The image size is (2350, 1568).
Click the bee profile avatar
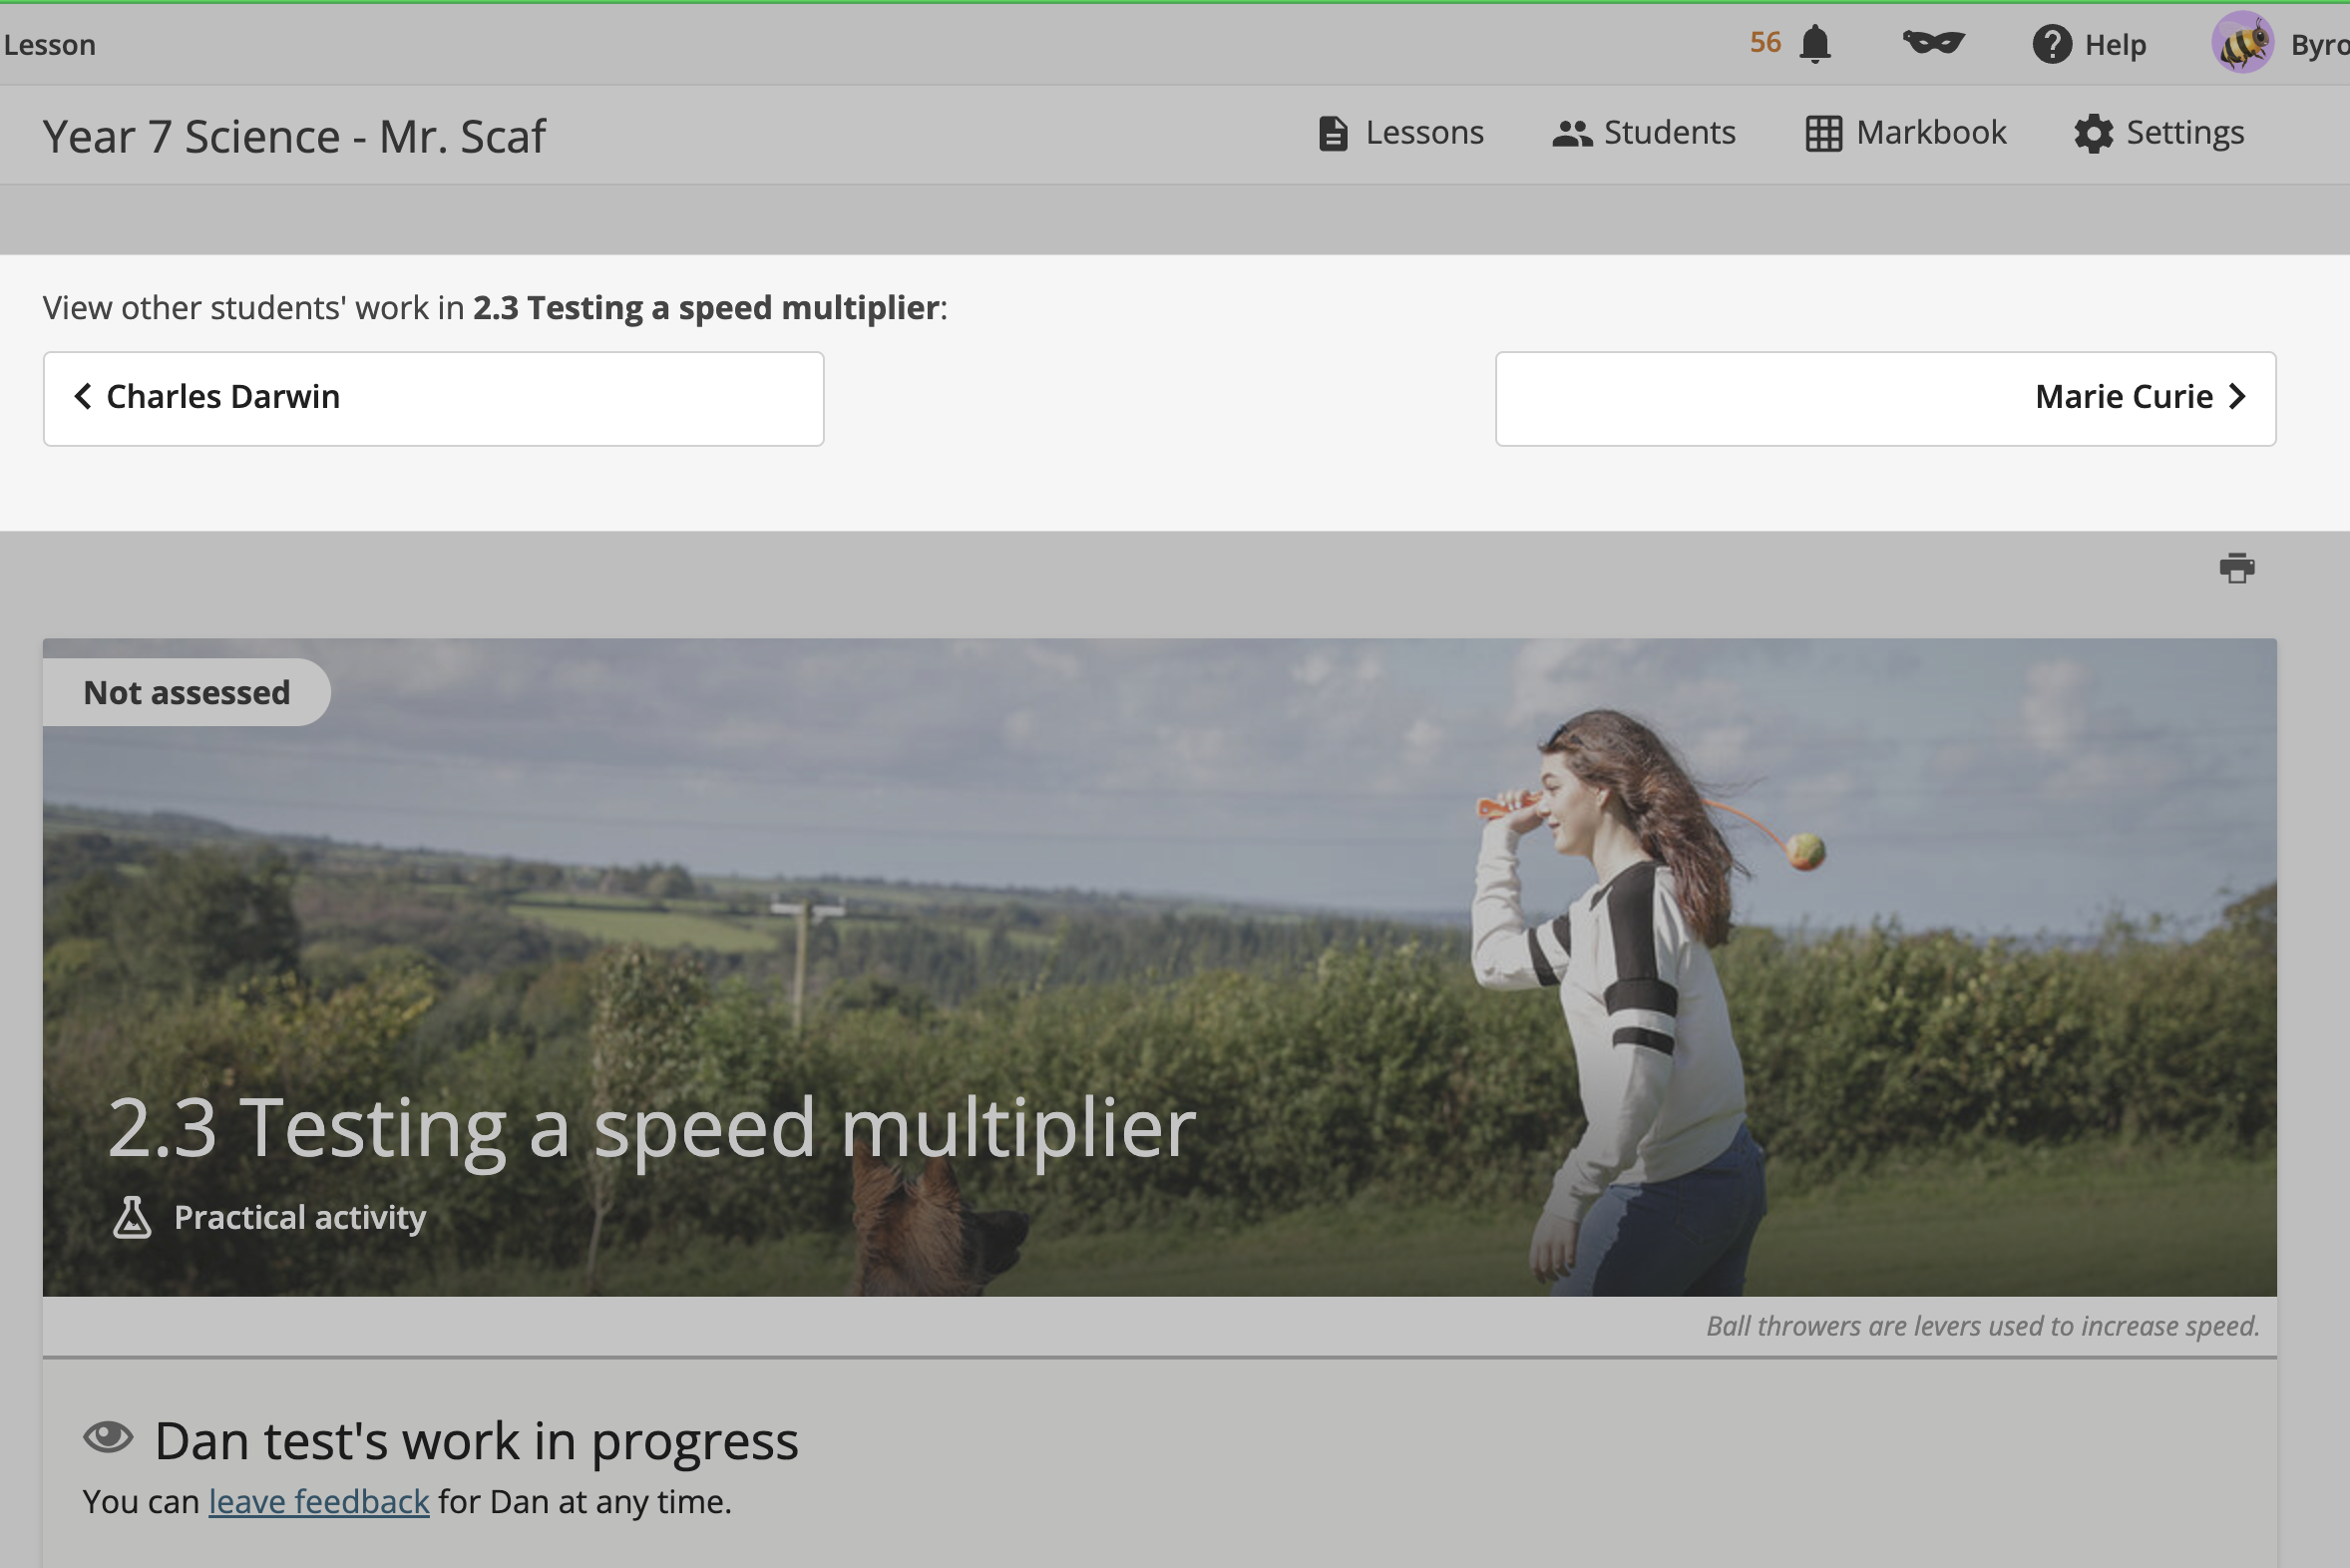tap(2241, 43)
